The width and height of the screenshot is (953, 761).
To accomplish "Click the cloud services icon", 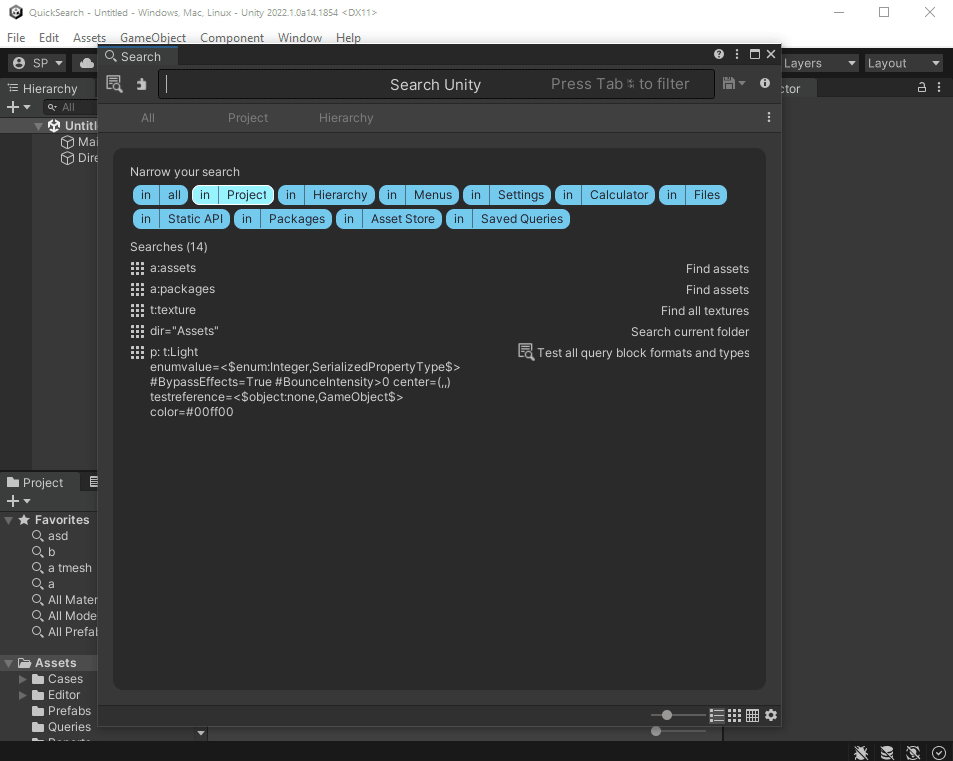I will click(x=87, y=63).
